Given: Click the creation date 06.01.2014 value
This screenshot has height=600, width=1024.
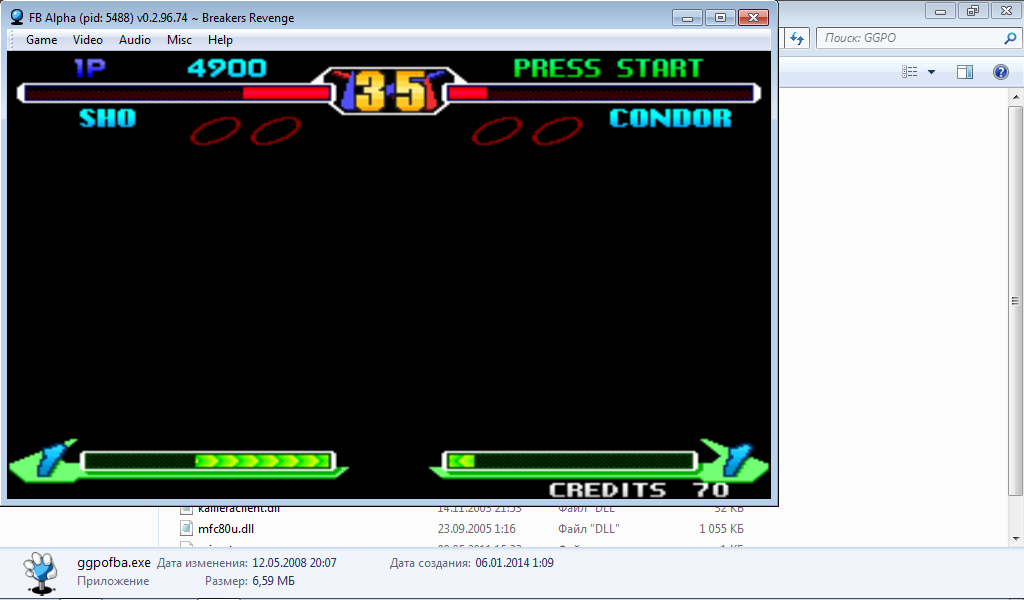Looking at the screenshot, I should tap(513, 563).
